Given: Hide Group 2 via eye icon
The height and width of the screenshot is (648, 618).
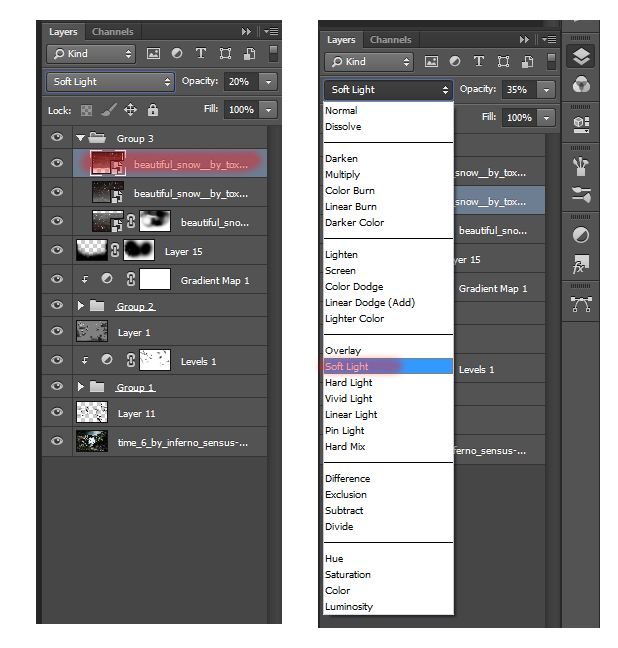Looking at the screenshot, I should 57,305.
